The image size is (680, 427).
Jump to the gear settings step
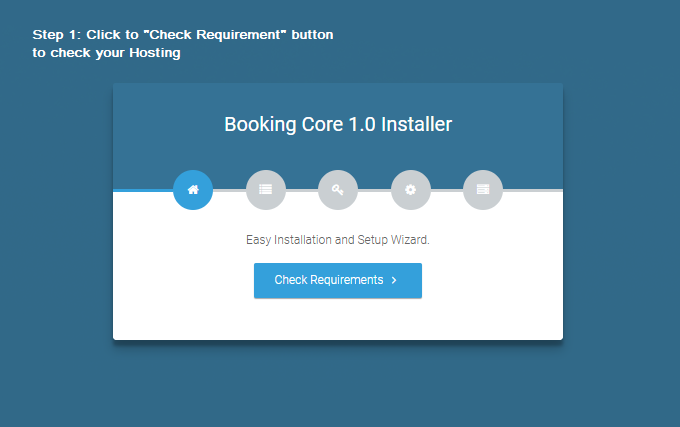click(411, 189)
